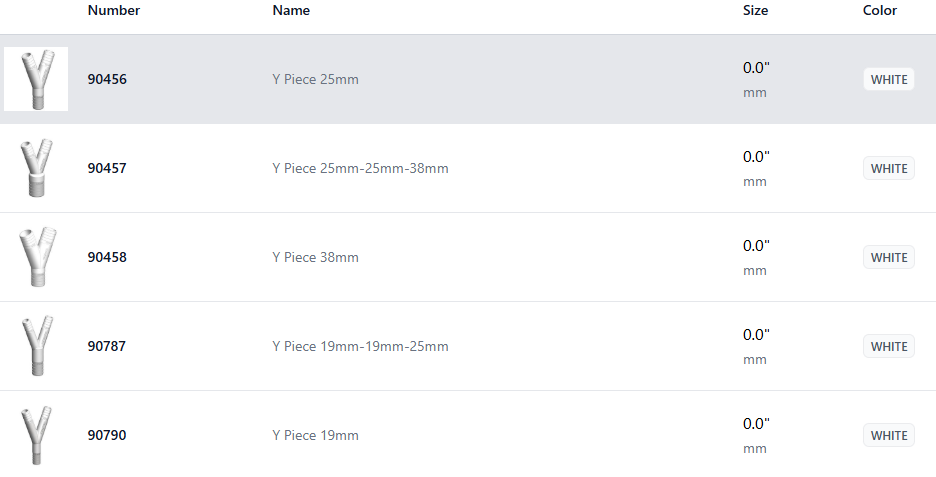This screenshot has height=477, width=936.
Task: Open part number 90790
Action: (107, 436)
